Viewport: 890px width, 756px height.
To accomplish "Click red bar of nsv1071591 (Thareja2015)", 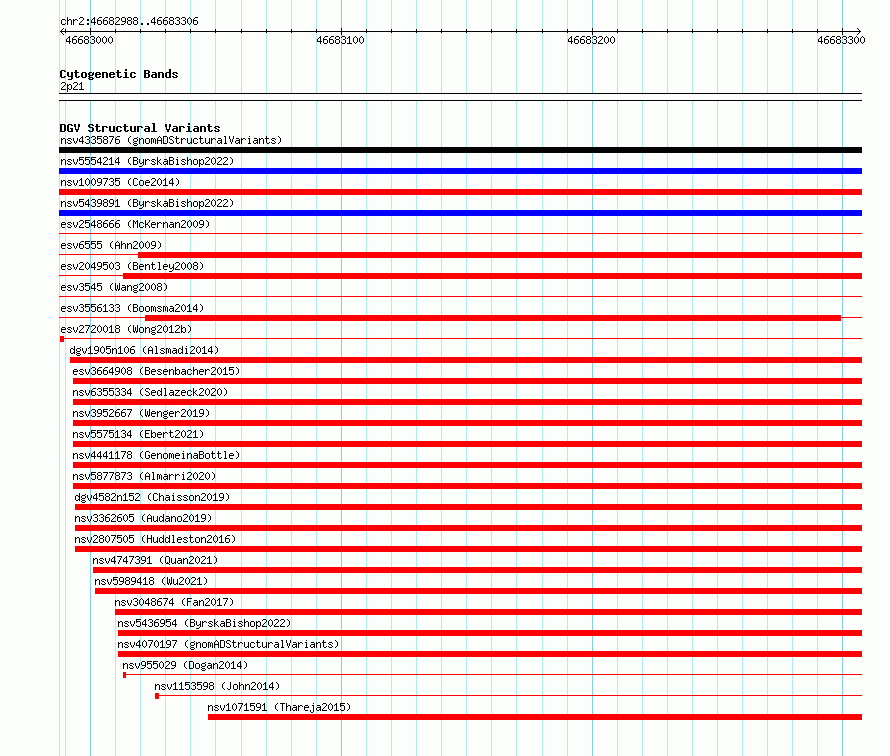I will pos(535,717).
